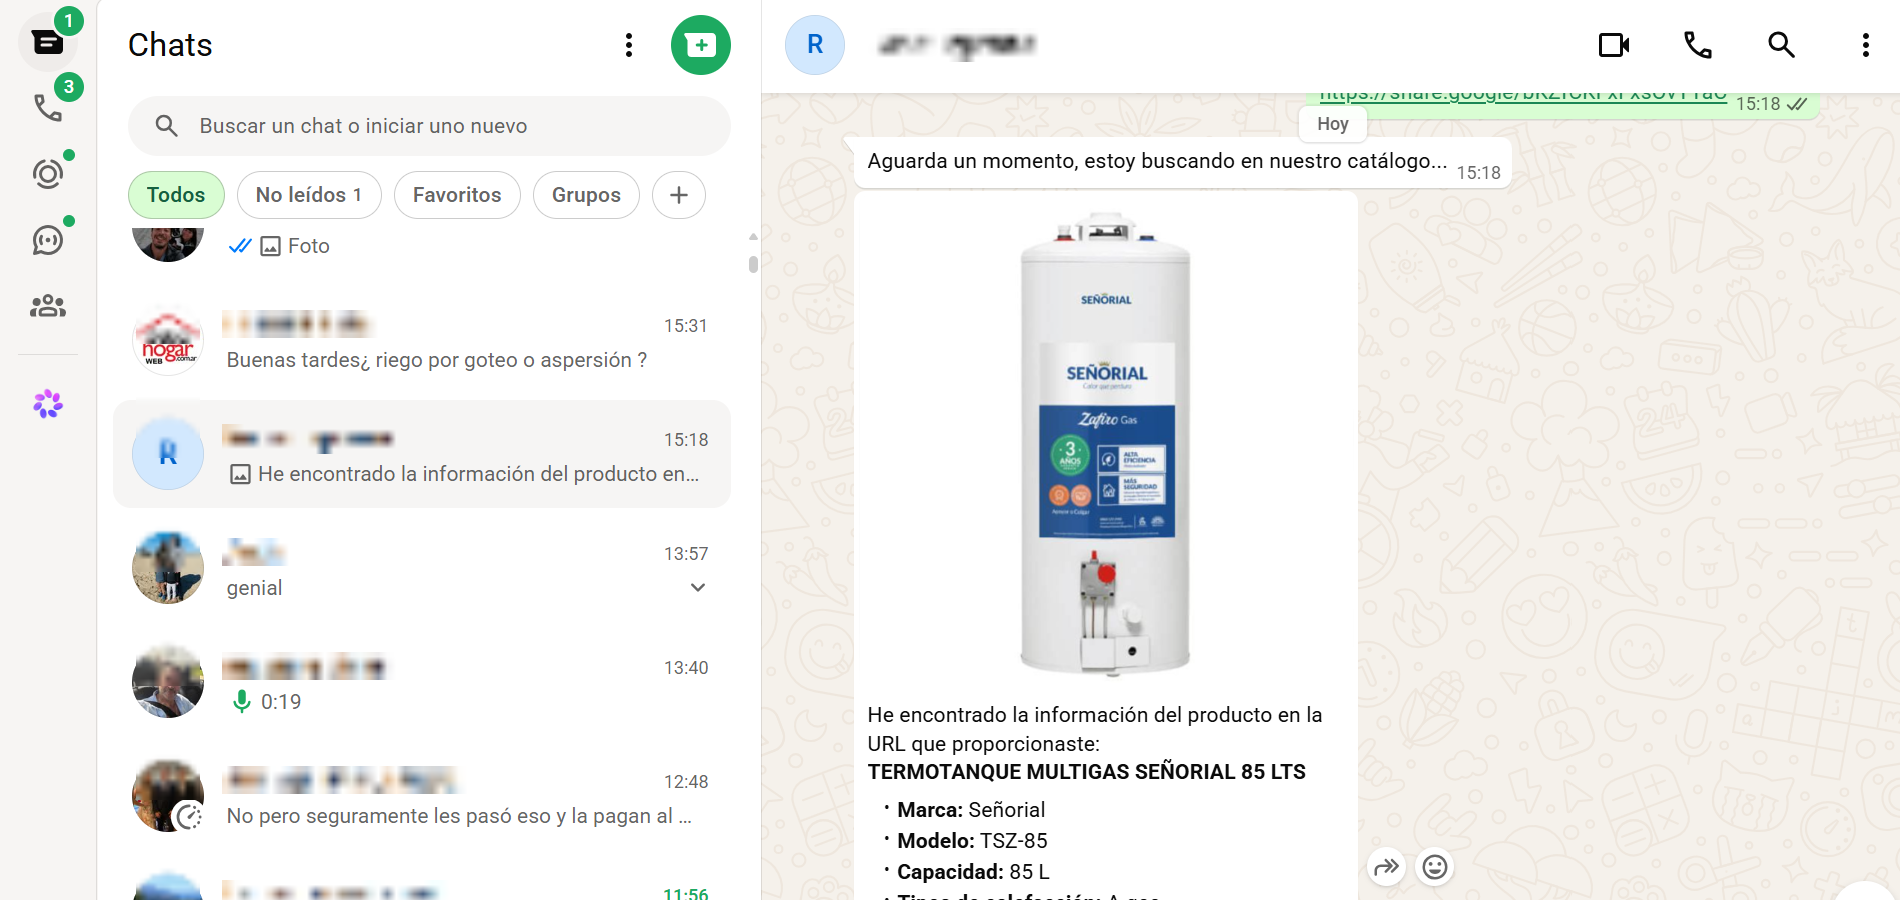1900x900 pixels.
Task: Open the Chats section in the sidebar
Action: (x=48, y=42)
